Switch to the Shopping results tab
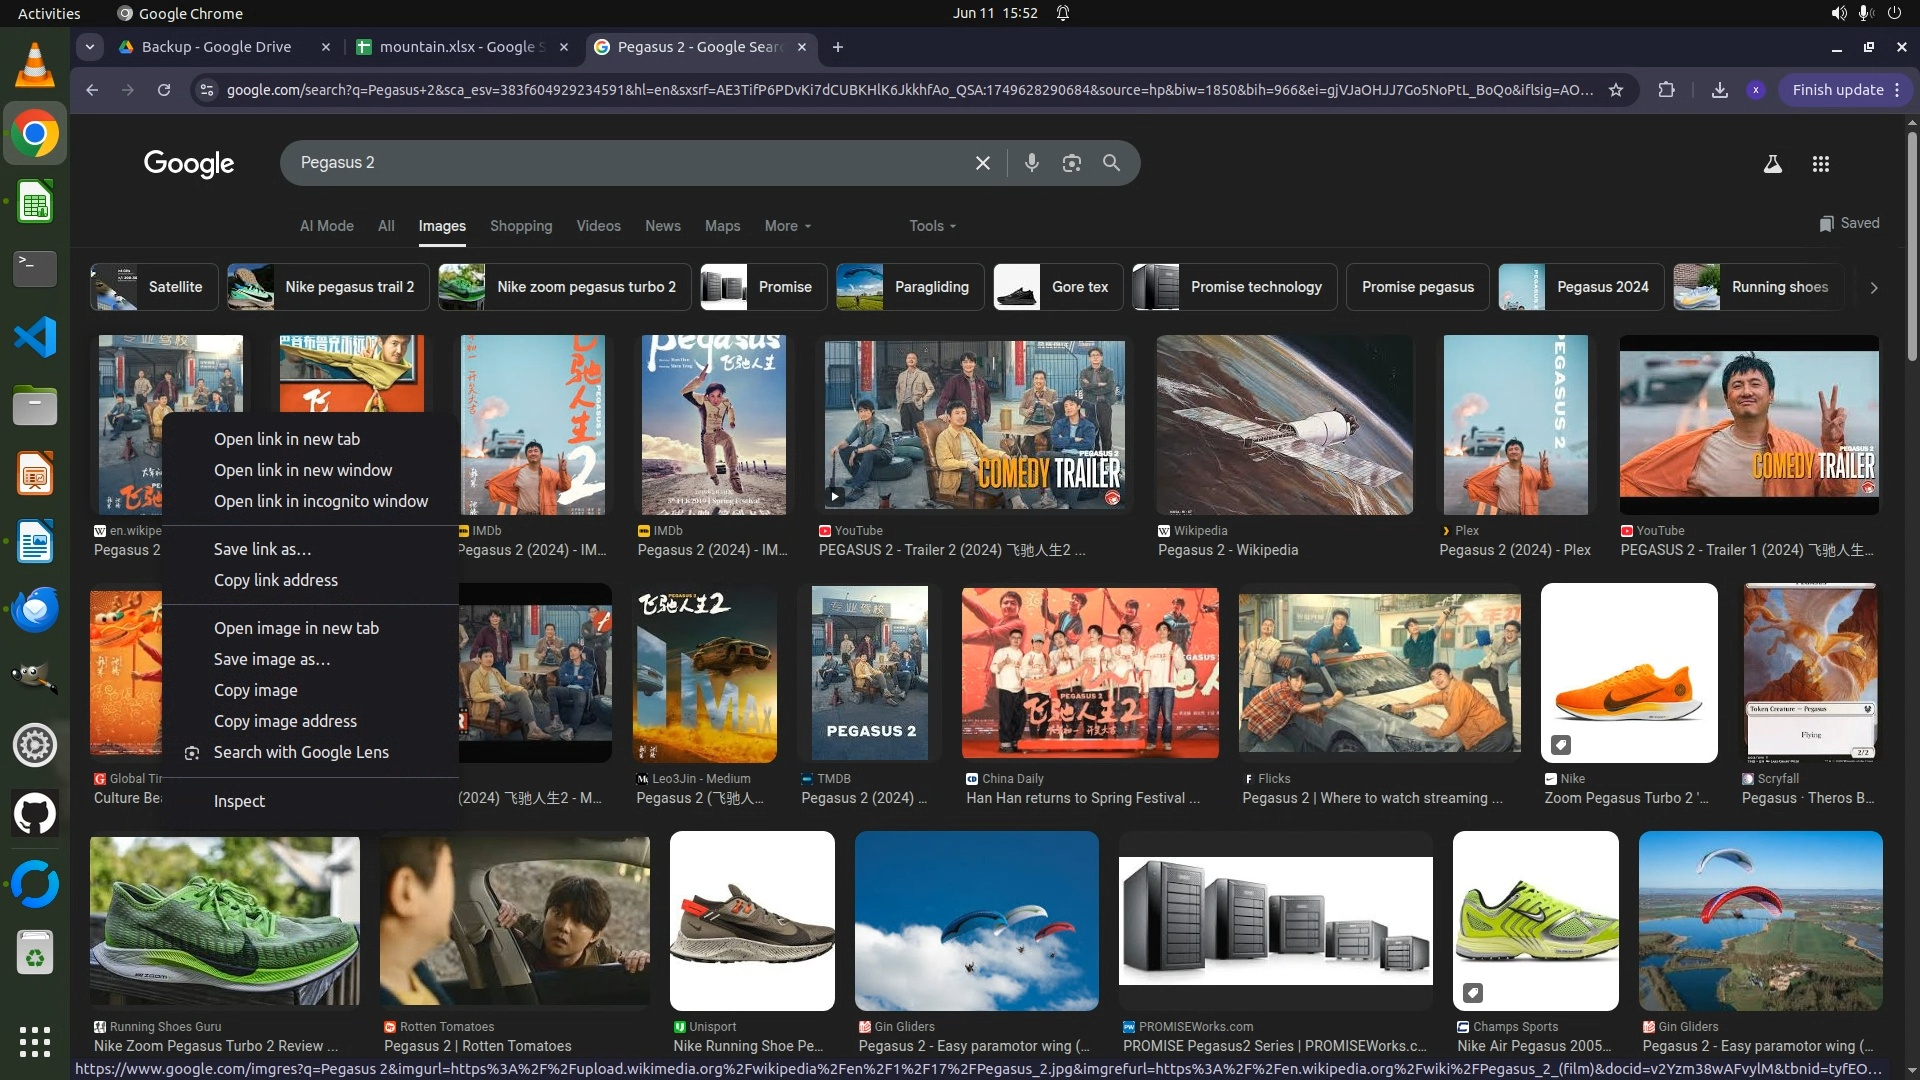1920x1080 pixels. [x=520, y=226]
